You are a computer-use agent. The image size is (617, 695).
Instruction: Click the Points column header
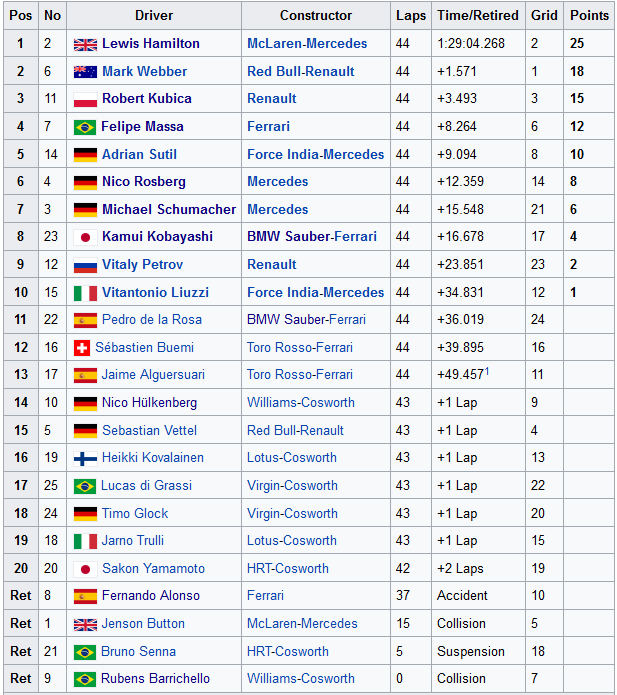point(589,16)
